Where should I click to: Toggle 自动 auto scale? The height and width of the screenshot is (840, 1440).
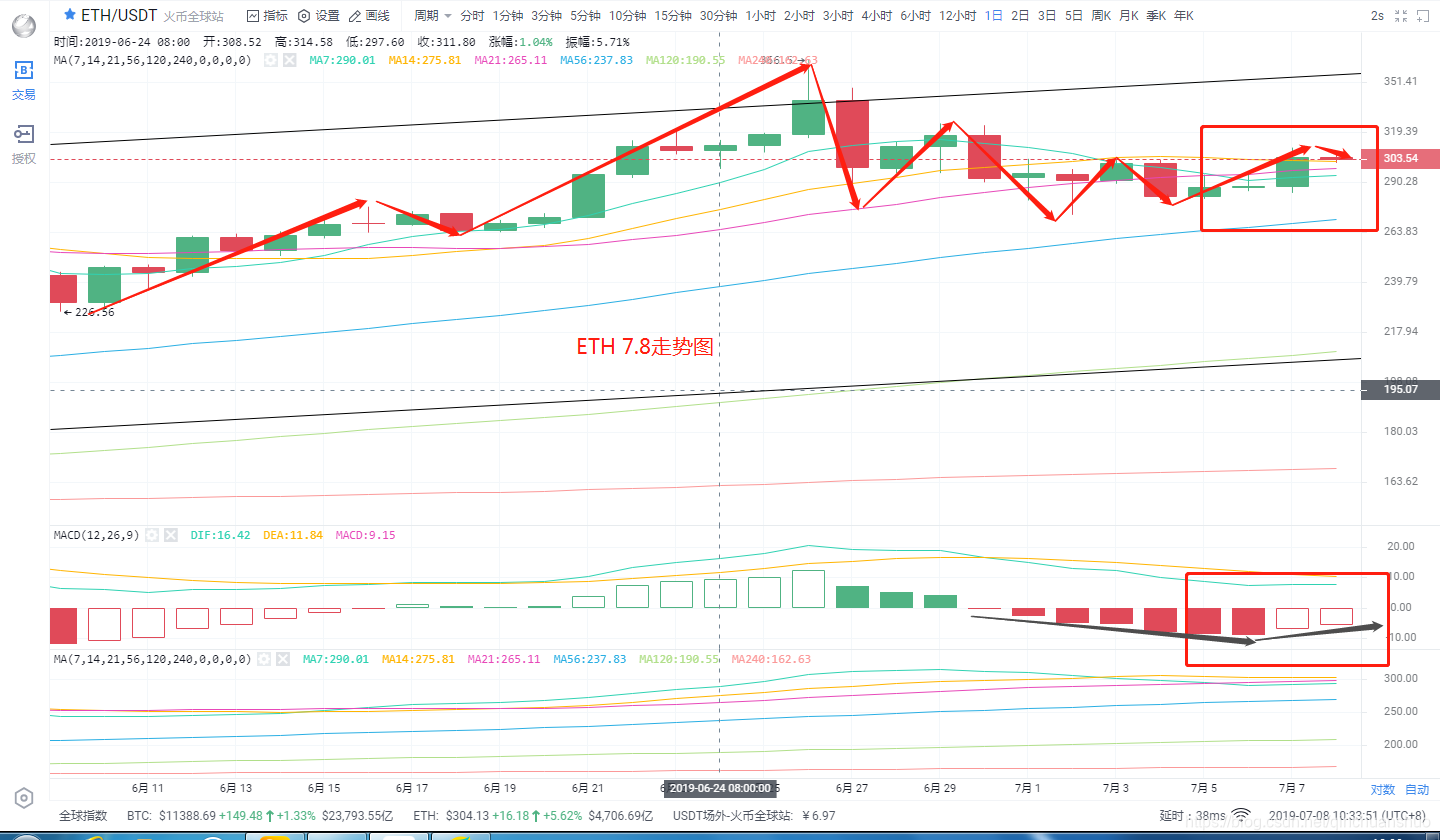[x=1417, y=790]
